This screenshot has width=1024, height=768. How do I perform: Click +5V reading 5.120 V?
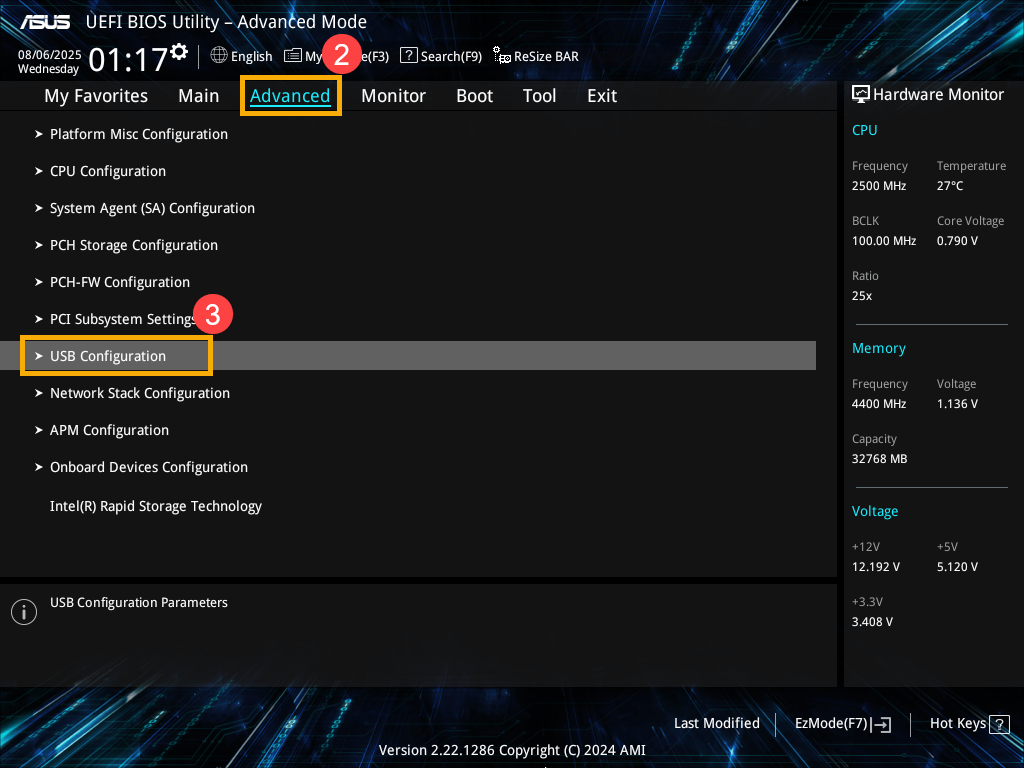pyautogui.click(x=957, y=567)
